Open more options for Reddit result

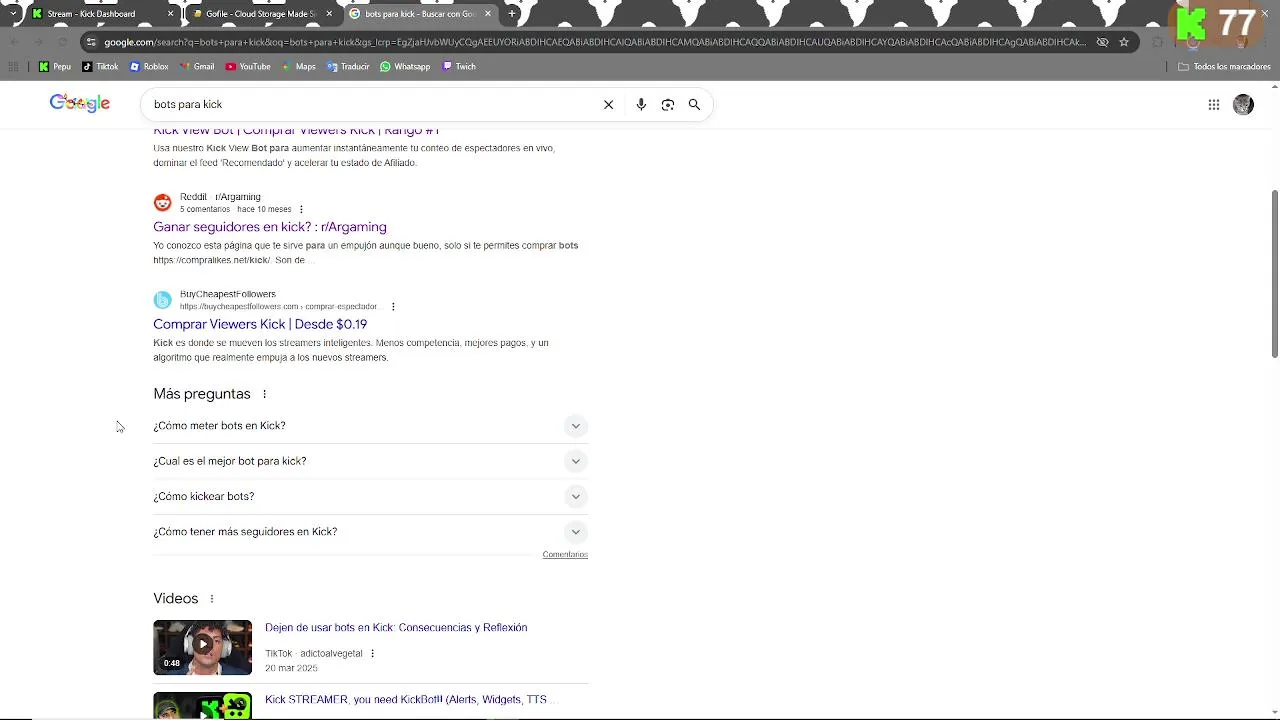(x=301, y=209)
